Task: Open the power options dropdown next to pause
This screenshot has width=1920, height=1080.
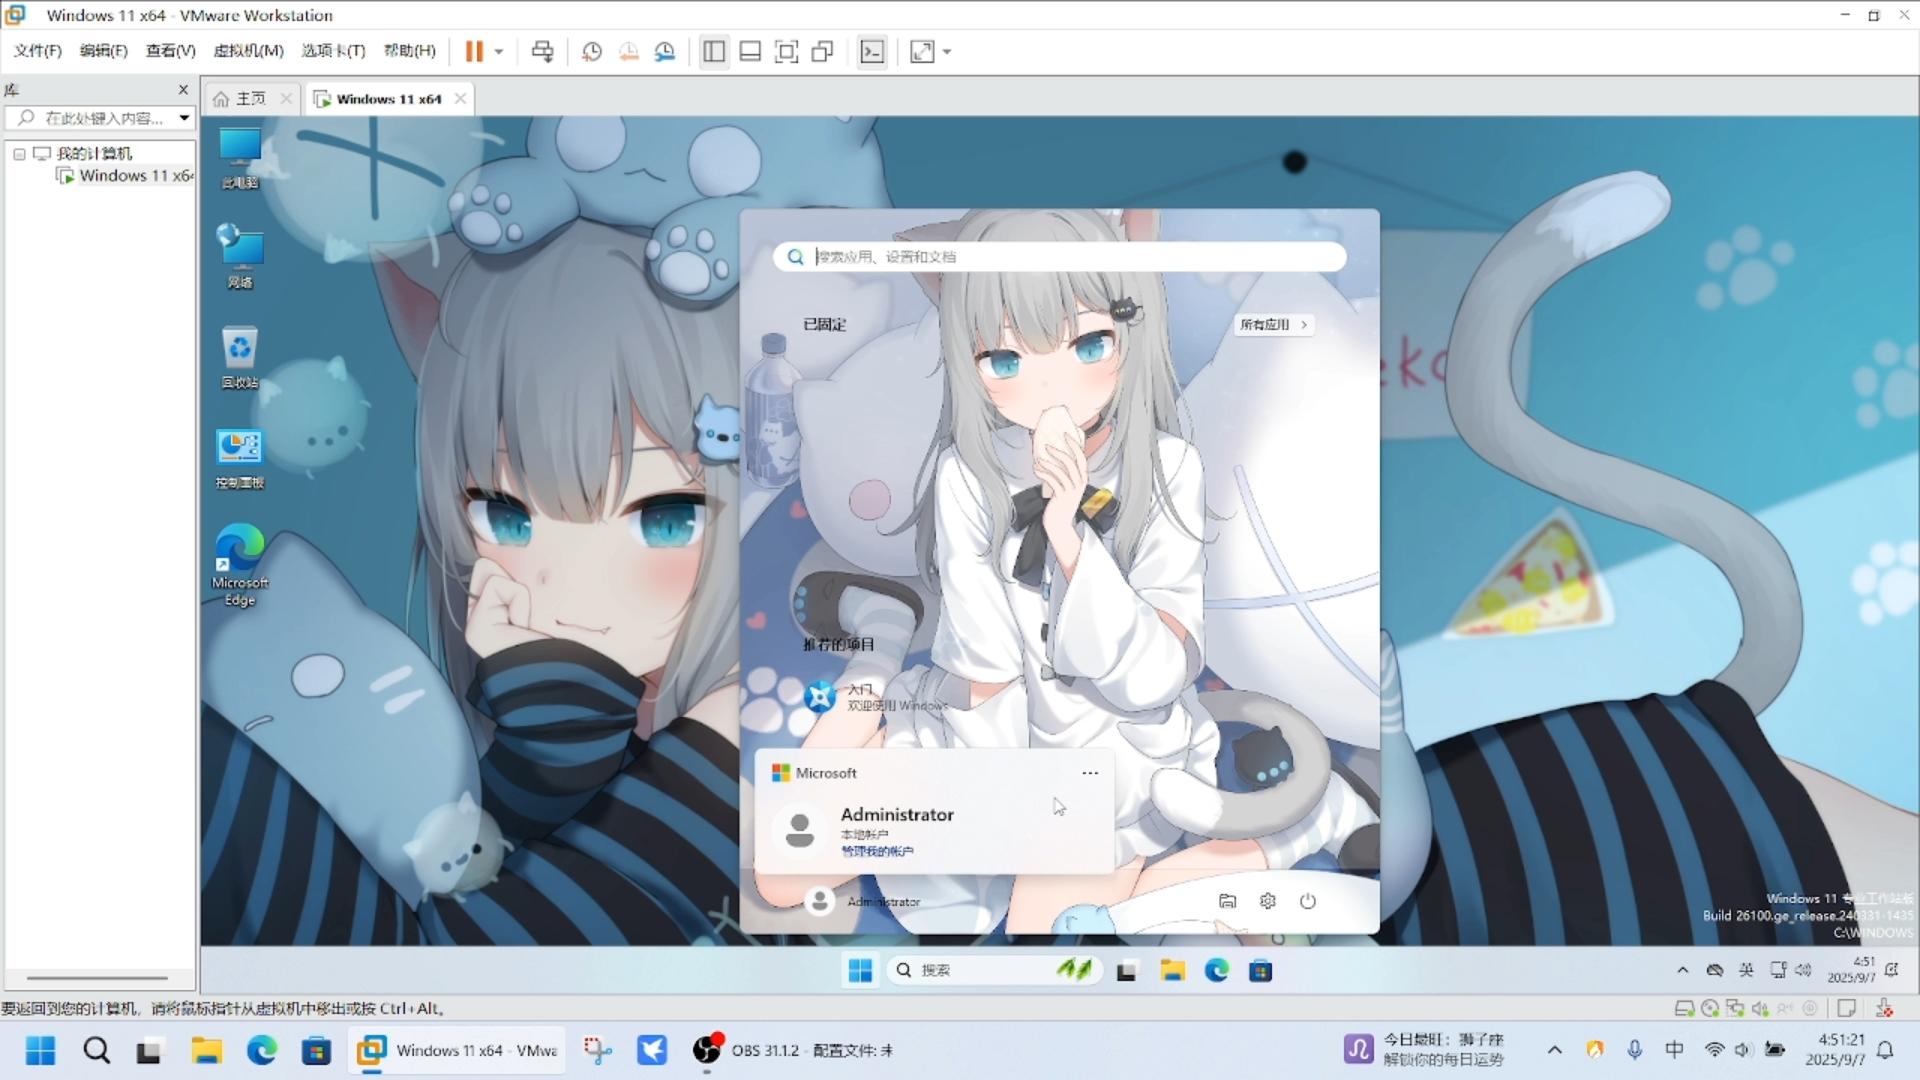Action: 499,52
